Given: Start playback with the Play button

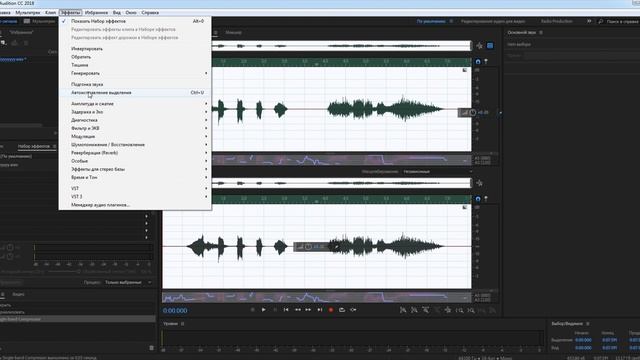Looking at the screenshot, I should [264, 310].
